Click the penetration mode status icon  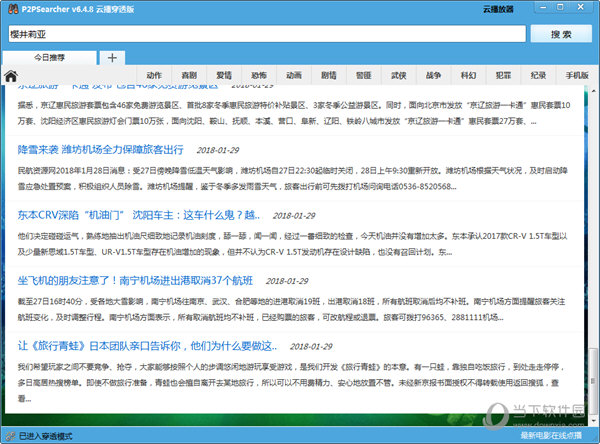(11, 436)
